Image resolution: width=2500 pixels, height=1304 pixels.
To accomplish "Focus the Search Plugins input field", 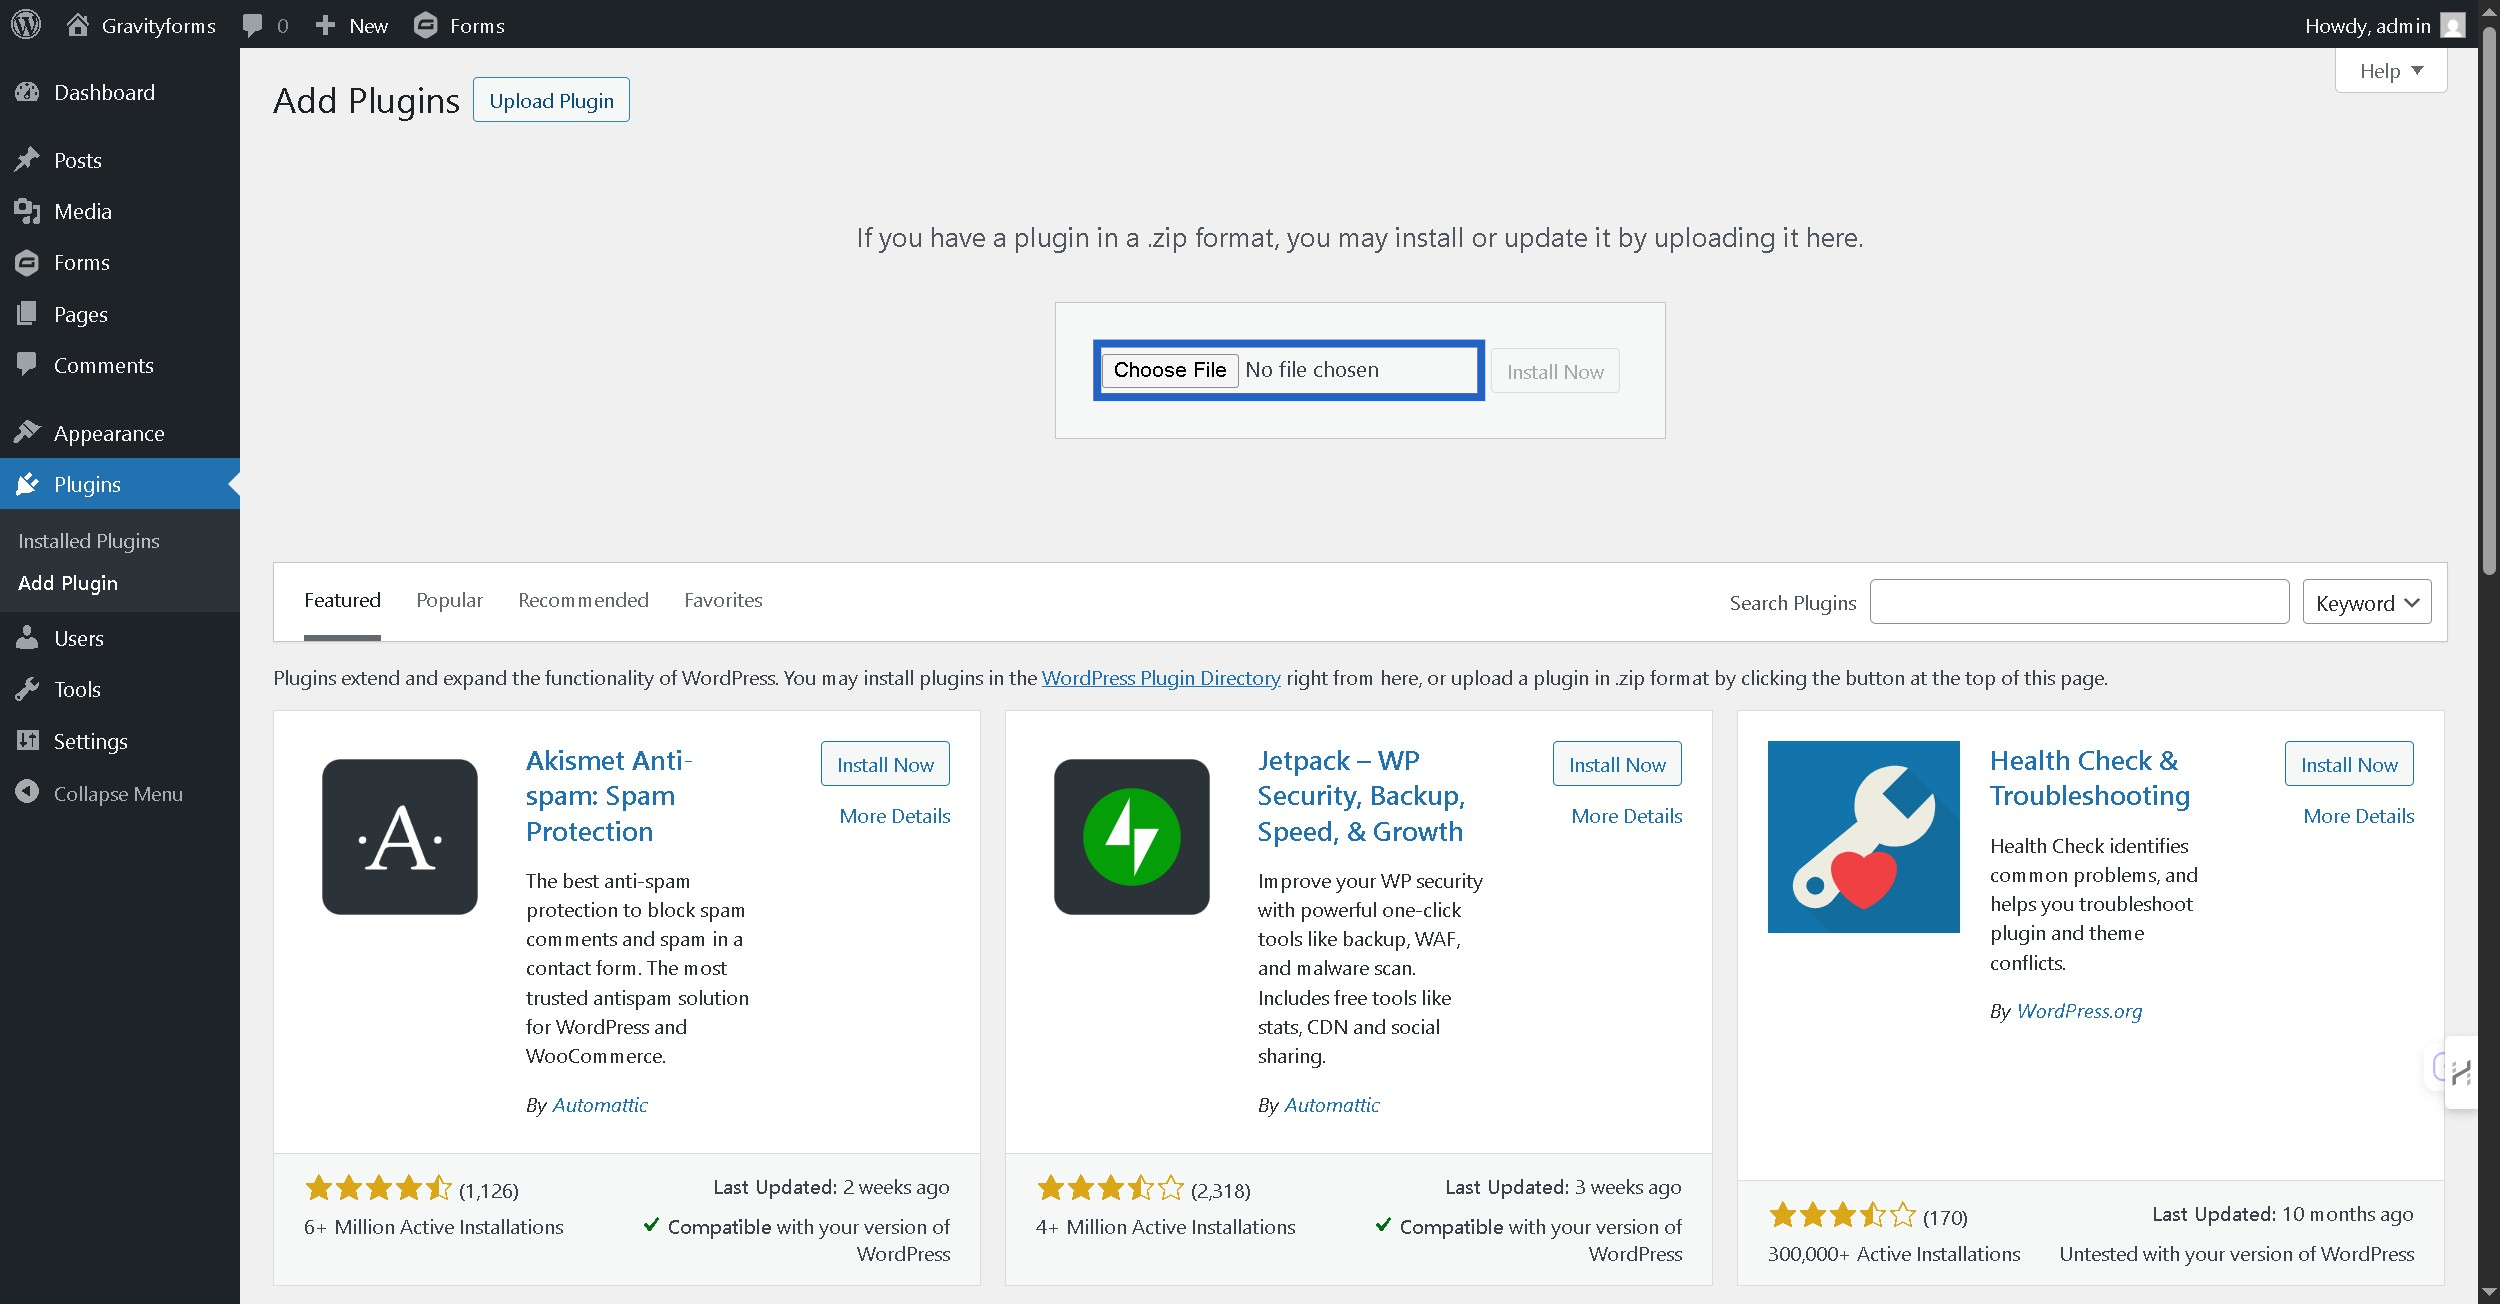I will [x=2079, y=602].
